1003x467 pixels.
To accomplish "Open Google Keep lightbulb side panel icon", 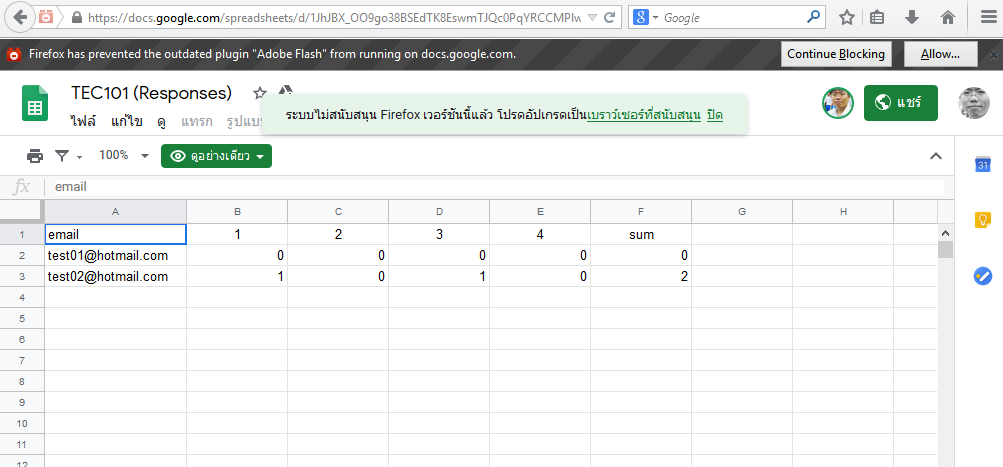I will 982,220.
